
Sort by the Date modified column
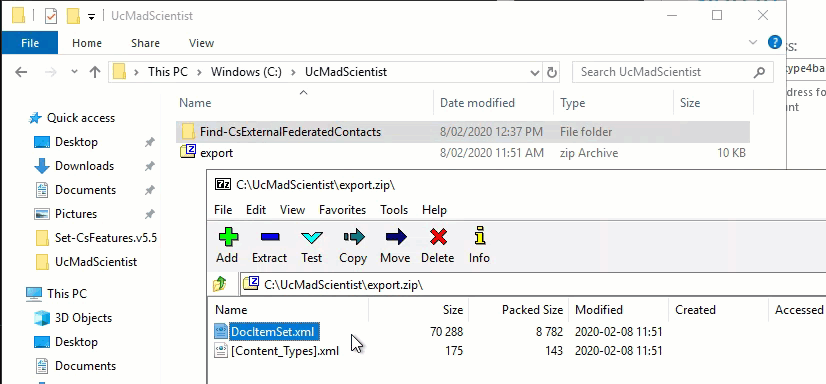pos(477,103)
